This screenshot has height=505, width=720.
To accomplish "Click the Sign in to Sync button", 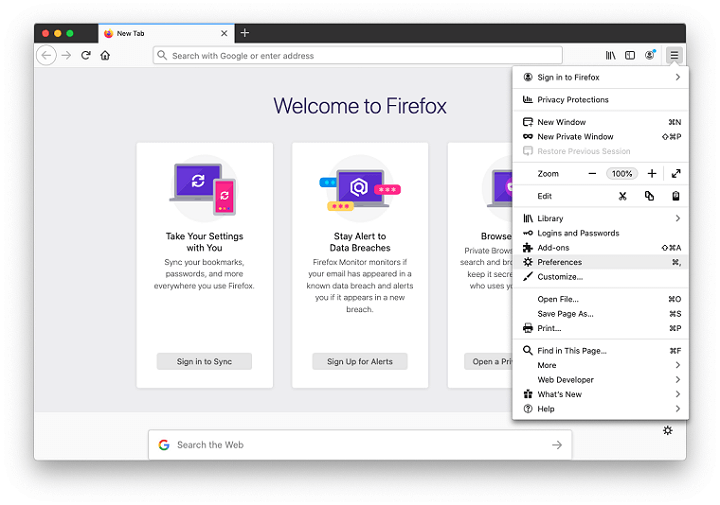I will tap(204, 361).
